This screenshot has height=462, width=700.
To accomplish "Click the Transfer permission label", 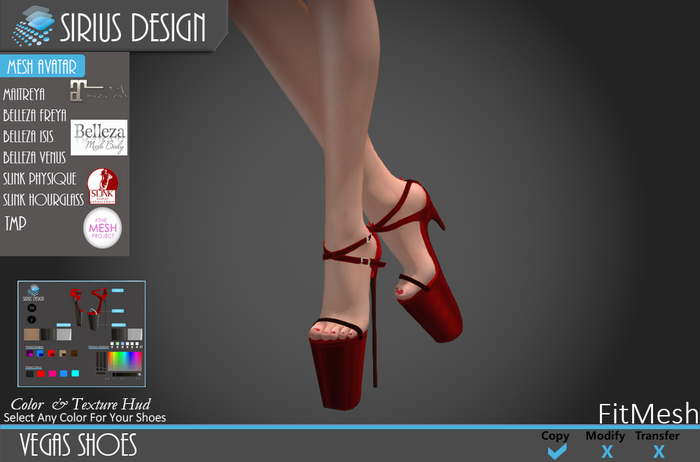I will click(x=657, y=435).
